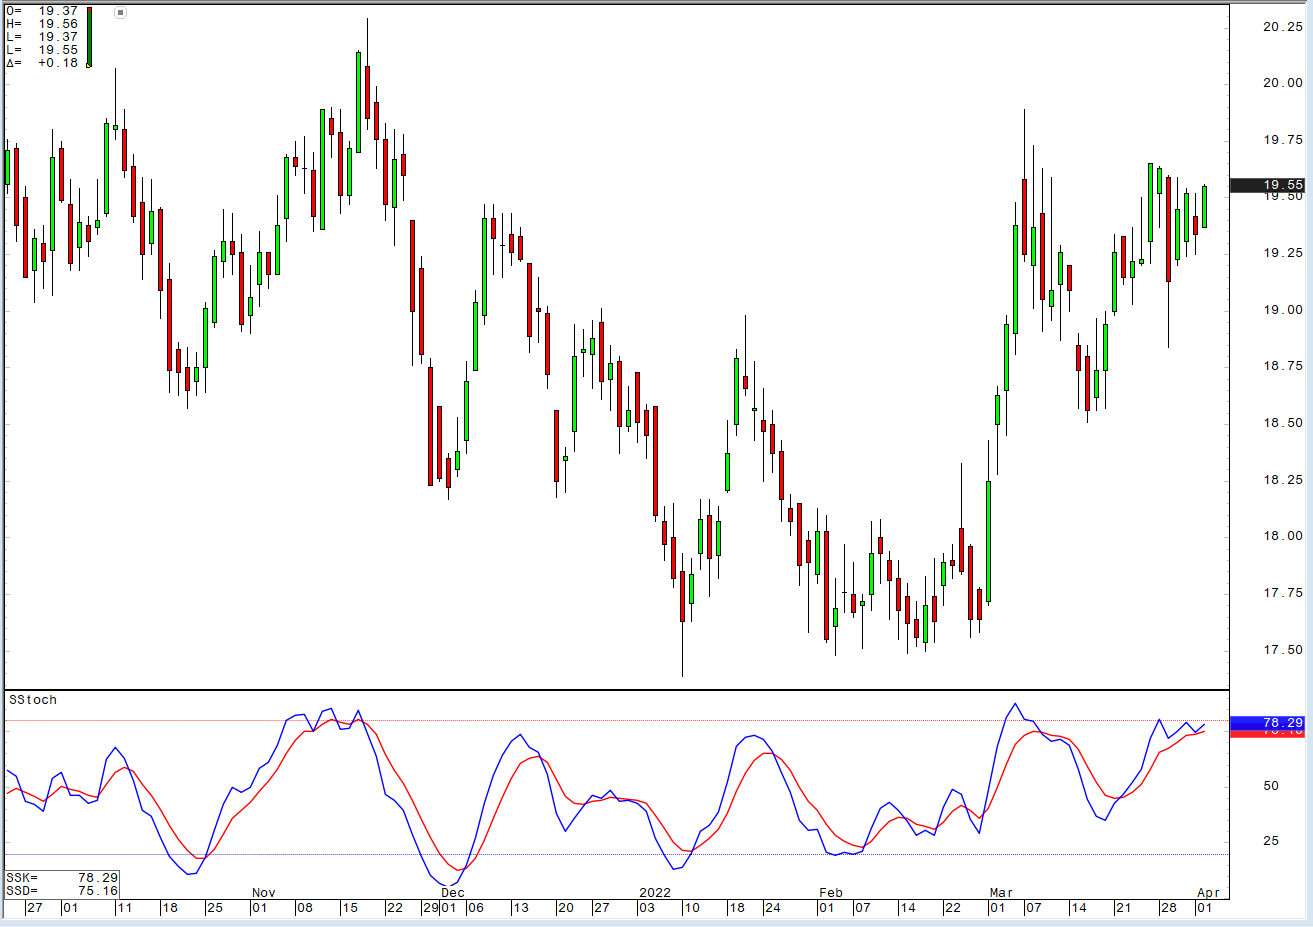Click the 19.00 price axis label
Image resolution: width=1313 pixels, height=927 pixels.
click(x=1283, y=310)
